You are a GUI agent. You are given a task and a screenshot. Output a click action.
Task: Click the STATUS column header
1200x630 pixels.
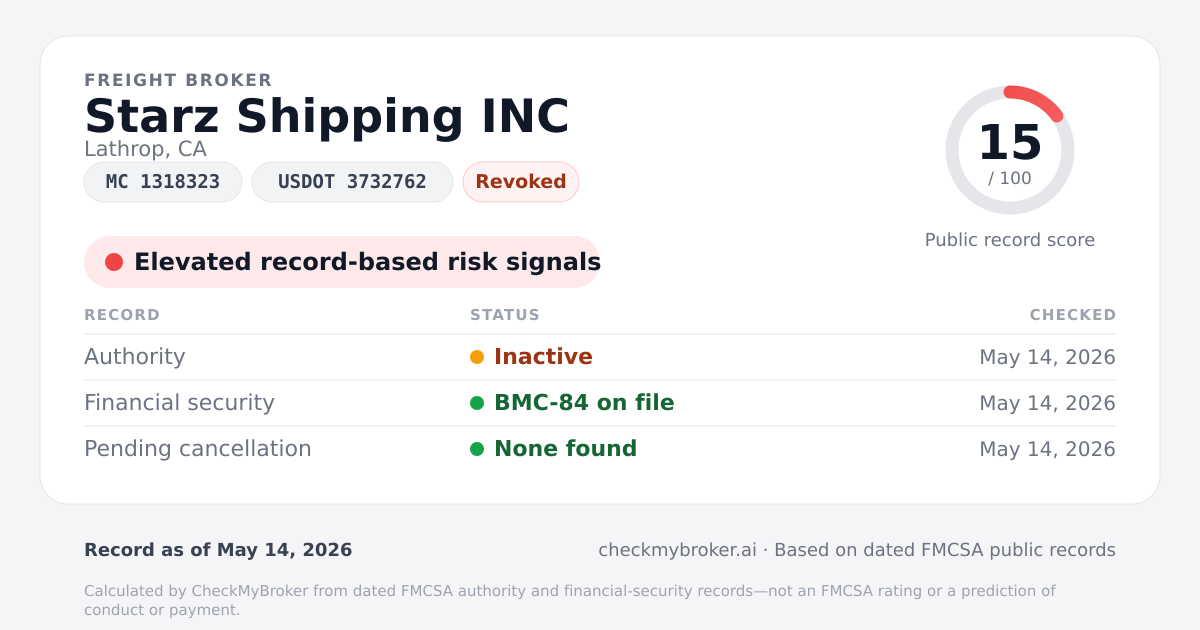pyautogui.click(x=505, y=315)
